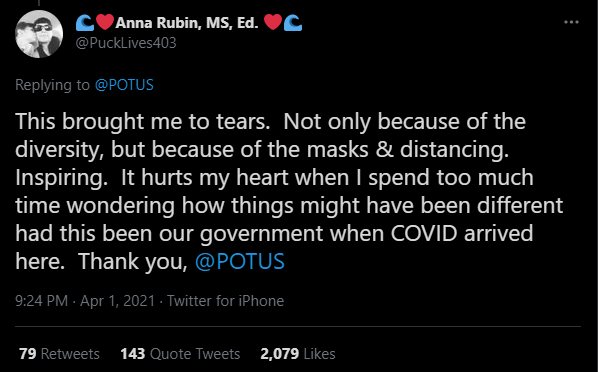This screenshot has width=598, height=372.
Task: Click the 9:24 PM time stamp
Action: [x=41, y=301]
